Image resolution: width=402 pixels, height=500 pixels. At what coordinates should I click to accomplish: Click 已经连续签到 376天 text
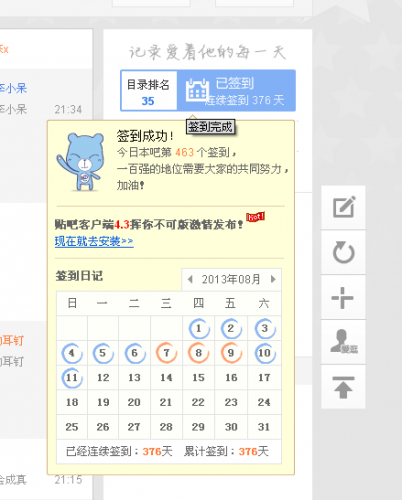pos(119,451)
